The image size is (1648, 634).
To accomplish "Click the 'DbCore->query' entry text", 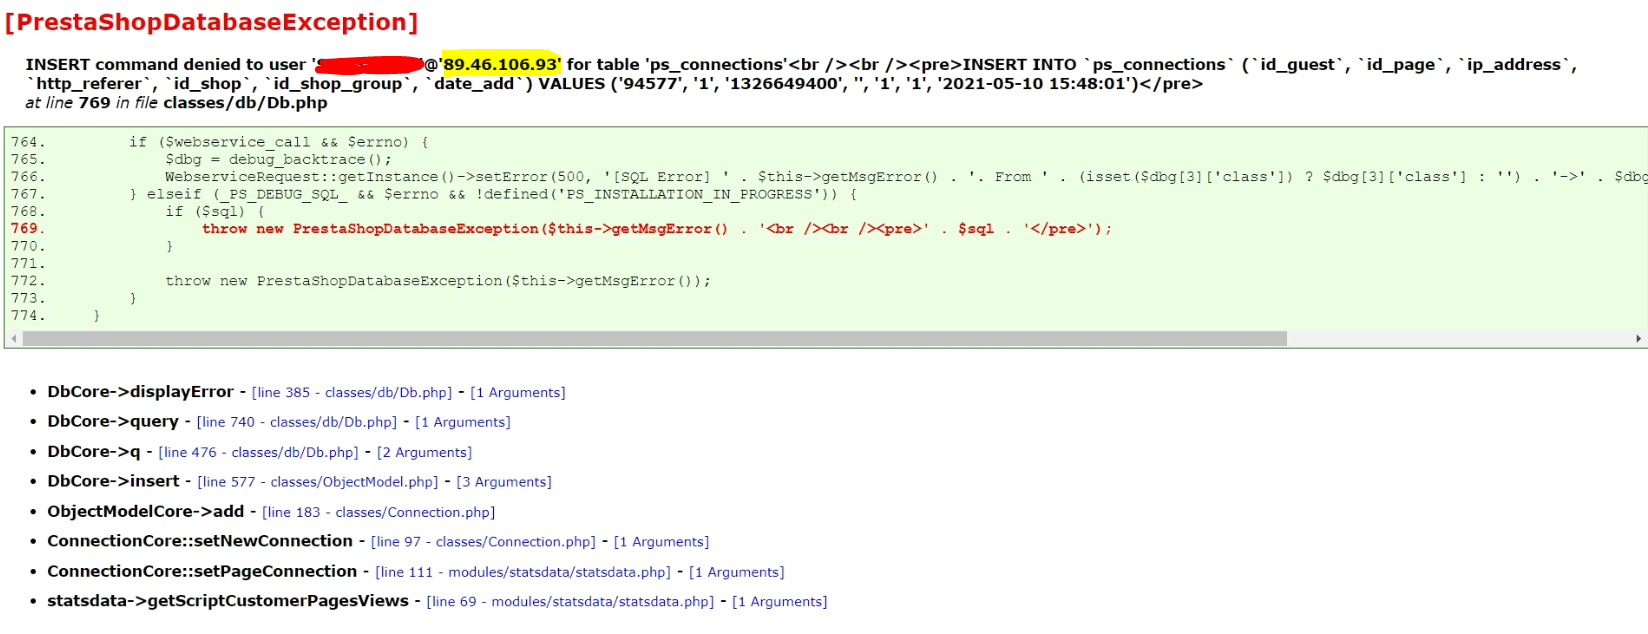I will pyautogui.click(x=113, y=422).
